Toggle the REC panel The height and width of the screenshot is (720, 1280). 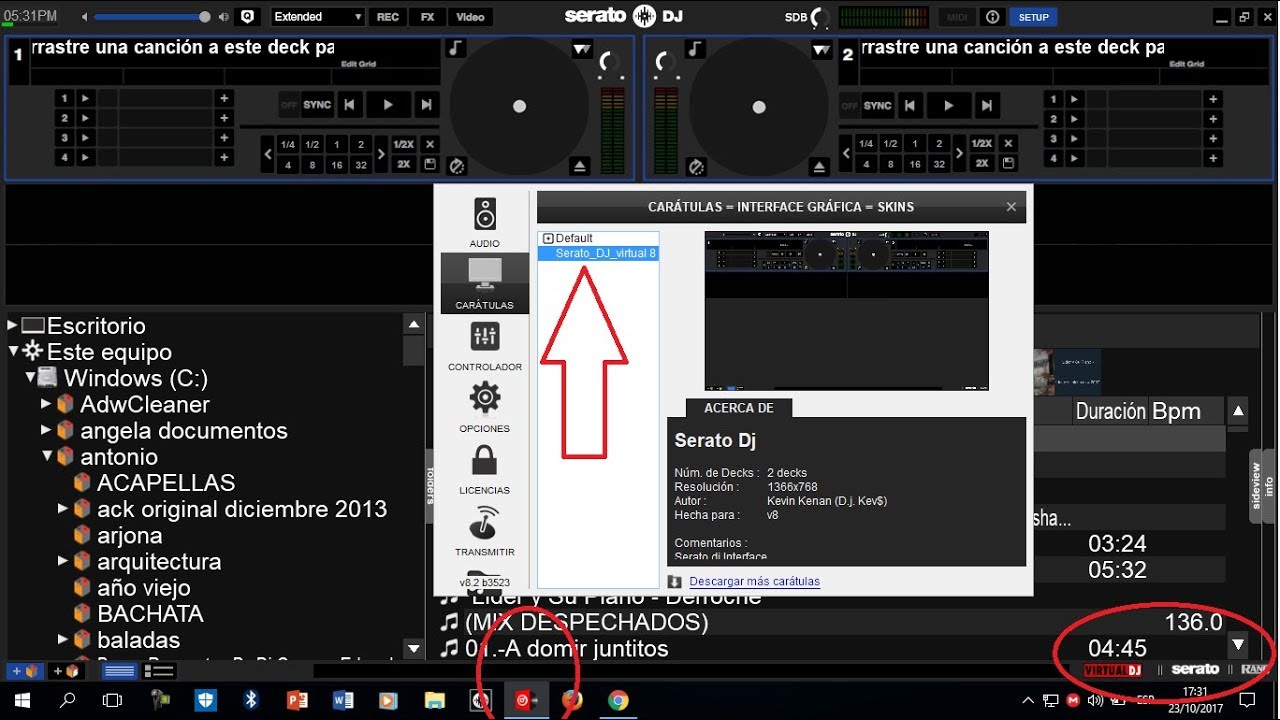[387, 17]
